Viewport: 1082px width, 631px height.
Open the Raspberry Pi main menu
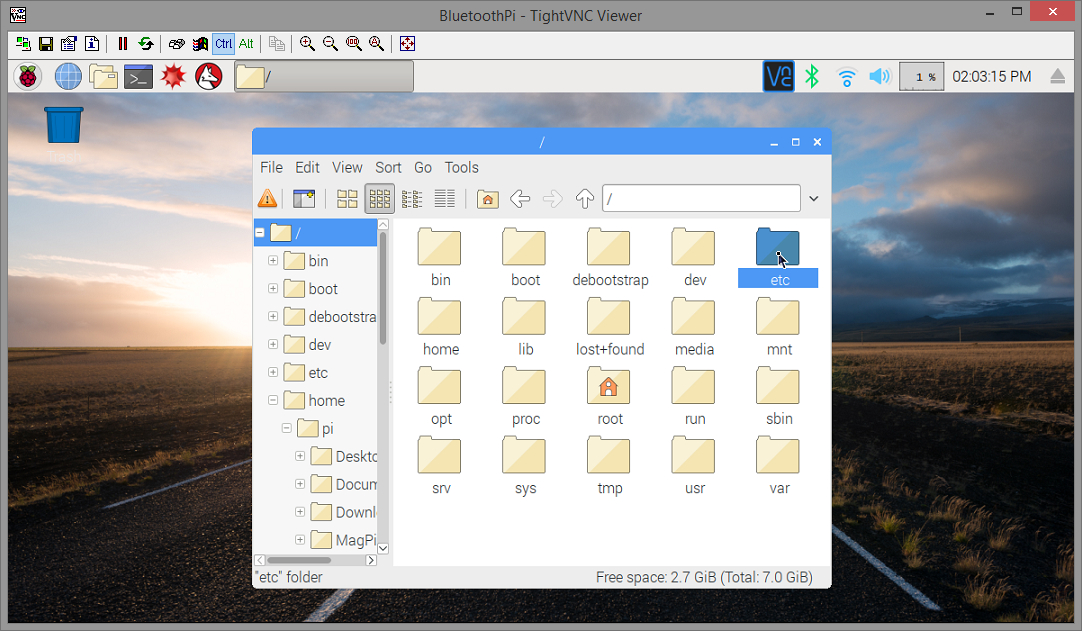(28, 77)
